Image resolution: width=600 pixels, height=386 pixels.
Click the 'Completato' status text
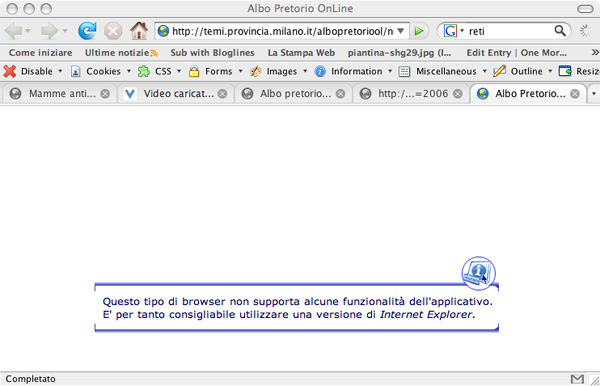tap(30, 379)
